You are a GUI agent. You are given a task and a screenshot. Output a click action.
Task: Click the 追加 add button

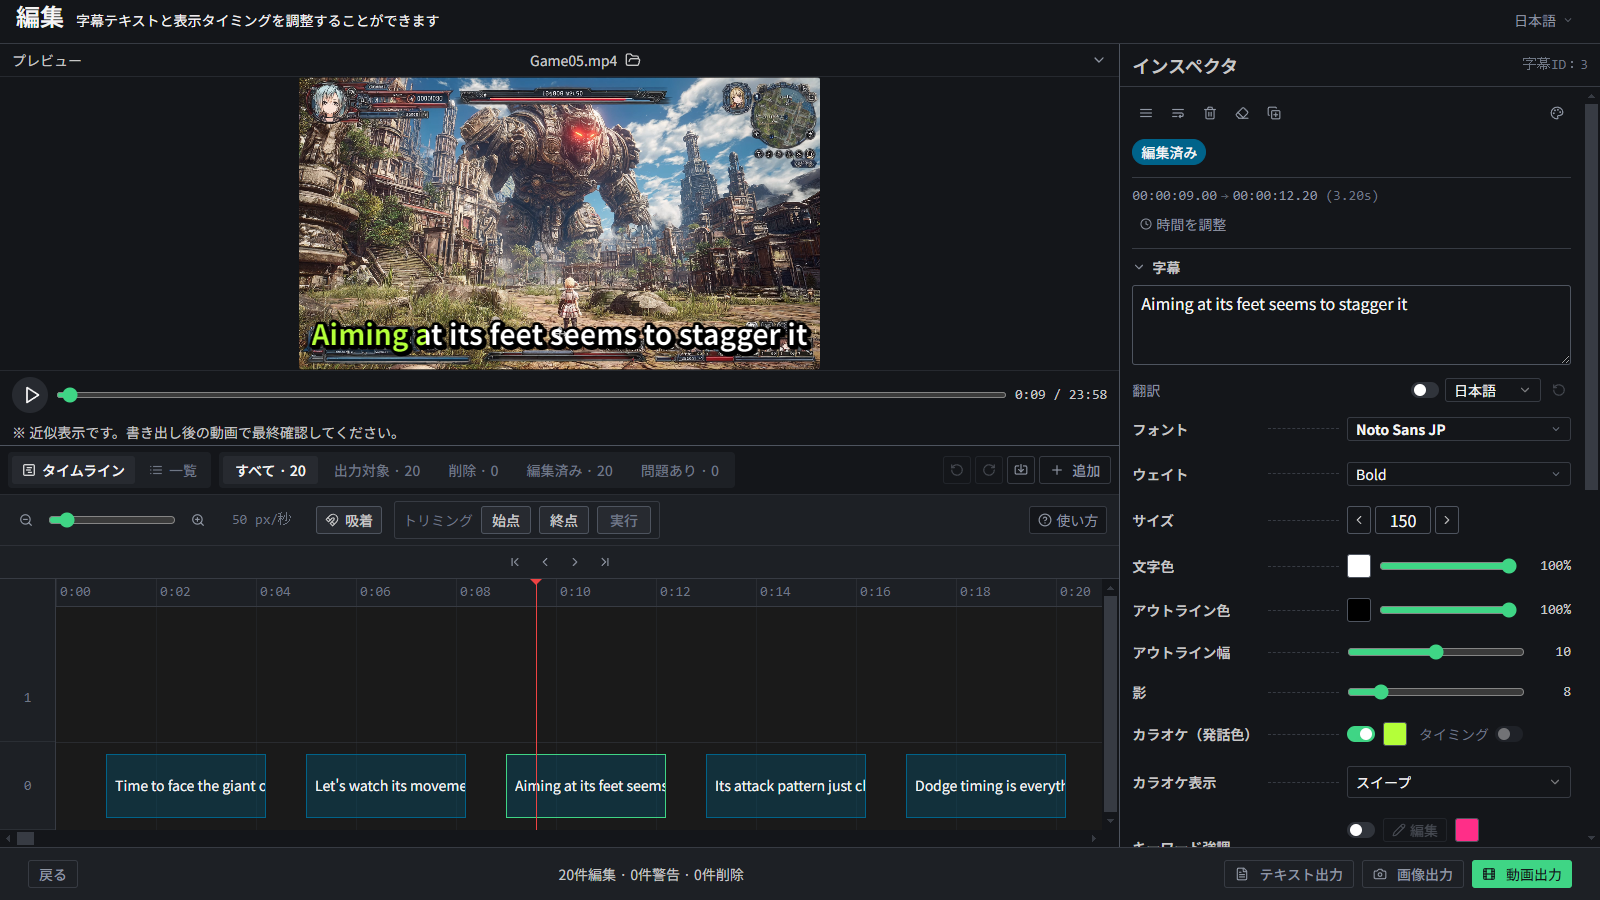[1075, 470]
